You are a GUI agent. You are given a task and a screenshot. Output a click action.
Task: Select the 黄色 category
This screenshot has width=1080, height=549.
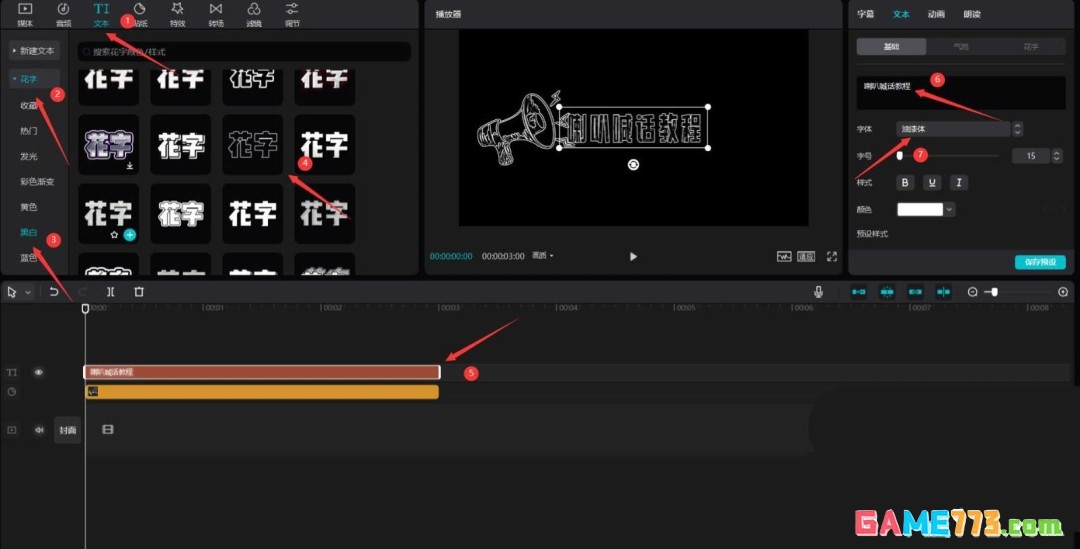(x=28, y=207)
